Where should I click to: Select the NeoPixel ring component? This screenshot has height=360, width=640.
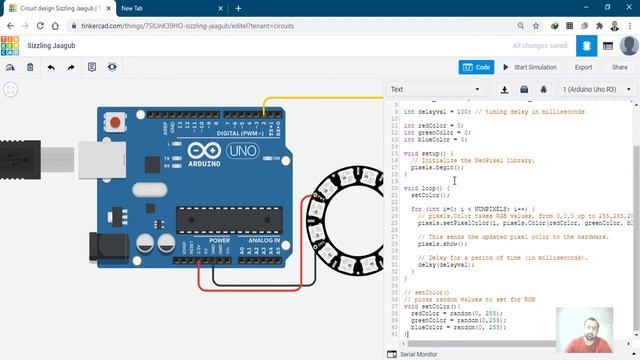click(345, 220)
